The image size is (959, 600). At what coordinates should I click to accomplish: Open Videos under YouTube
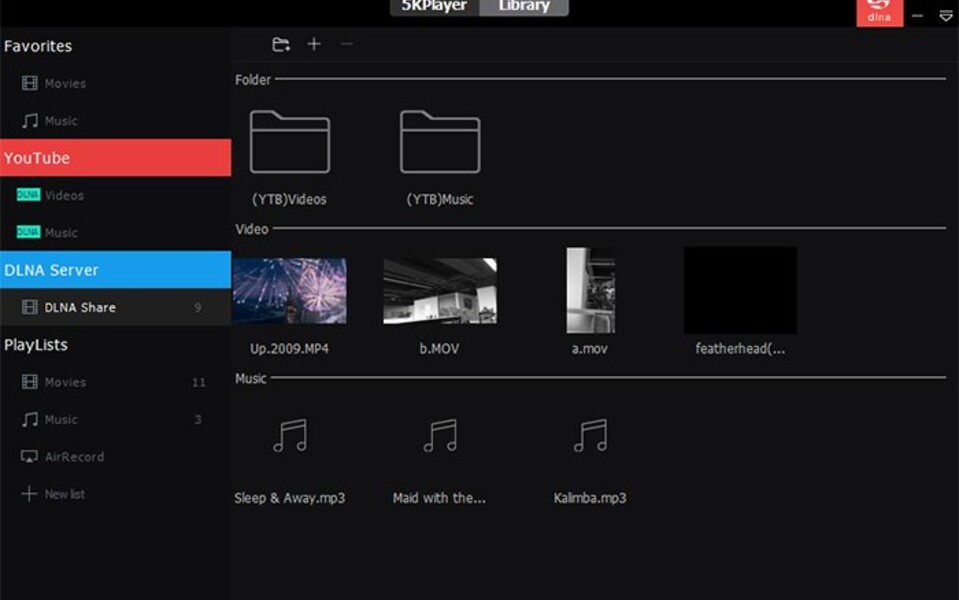[x=64, y=195]
